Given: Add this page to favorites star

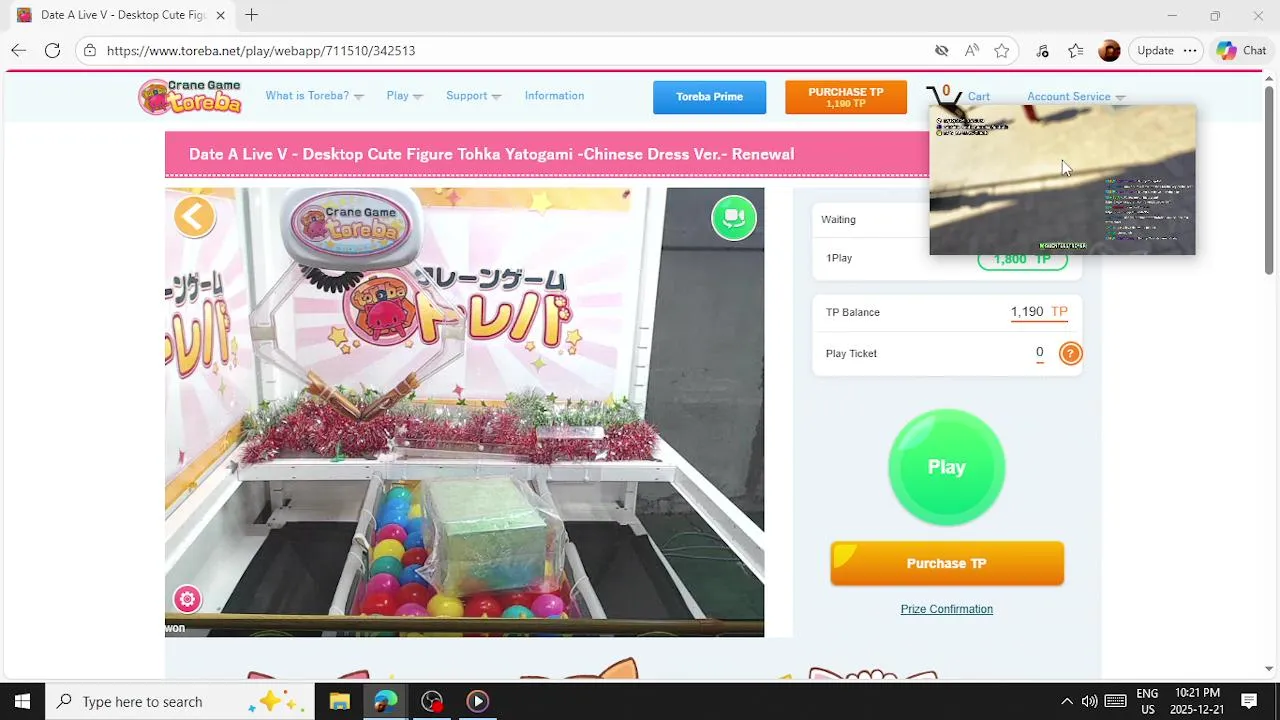Looking at the screenshot, I should pos(1002,50).
